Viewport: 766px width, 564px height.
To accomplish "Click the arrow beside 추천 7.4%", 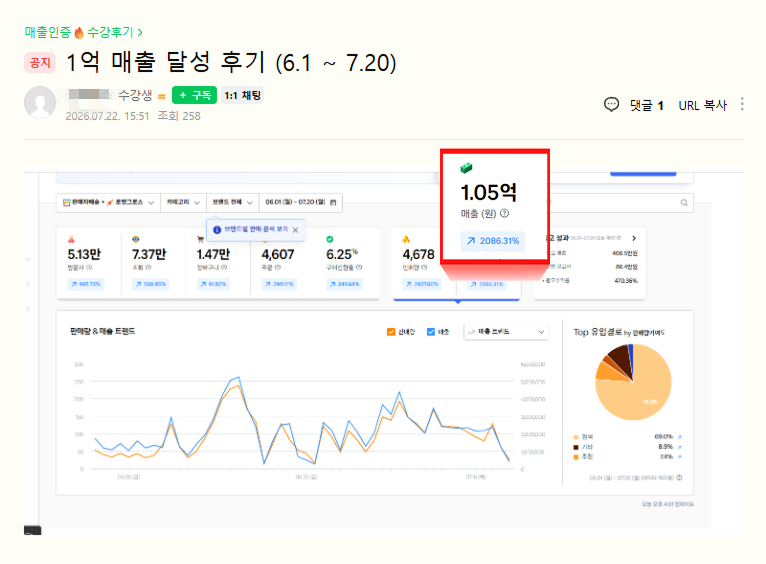I will (680, 457).
